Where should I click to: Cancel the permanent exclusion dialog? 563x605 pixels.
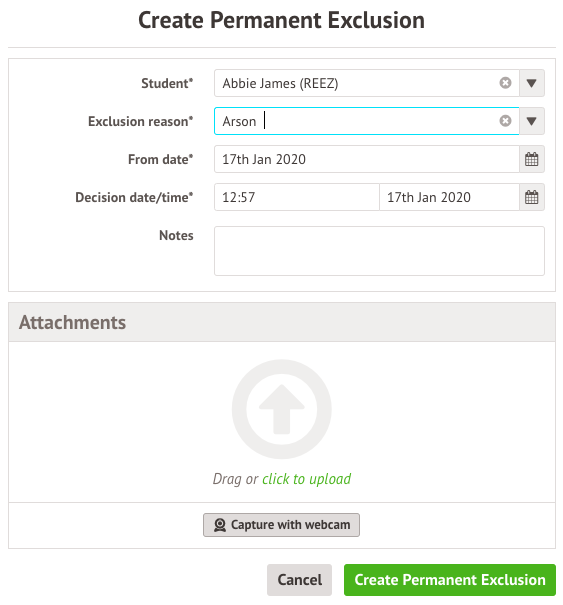pos(299,580)
